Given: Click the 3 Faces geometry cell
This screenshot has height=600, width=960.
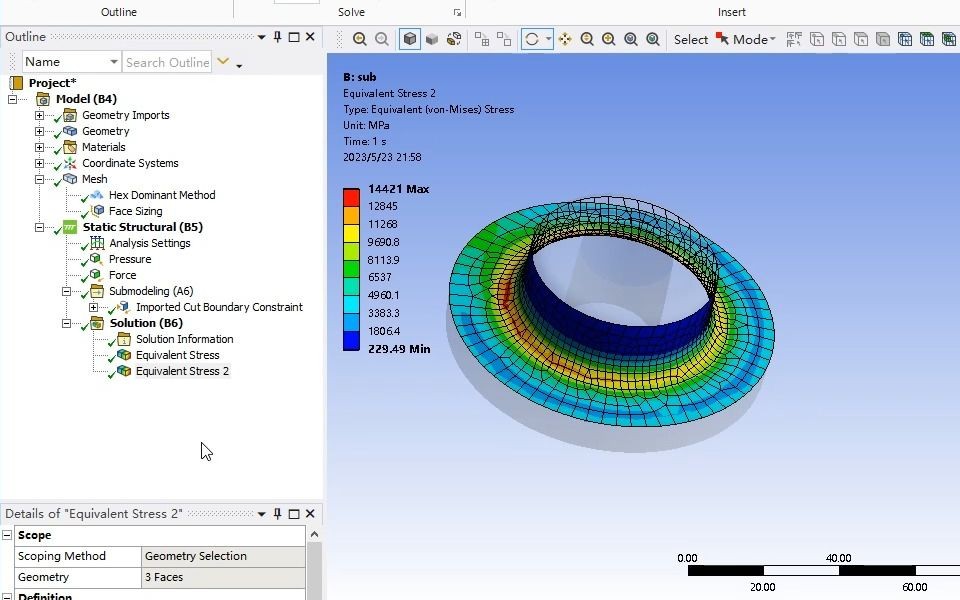Looking at the screenshot, I should (223, 577).
